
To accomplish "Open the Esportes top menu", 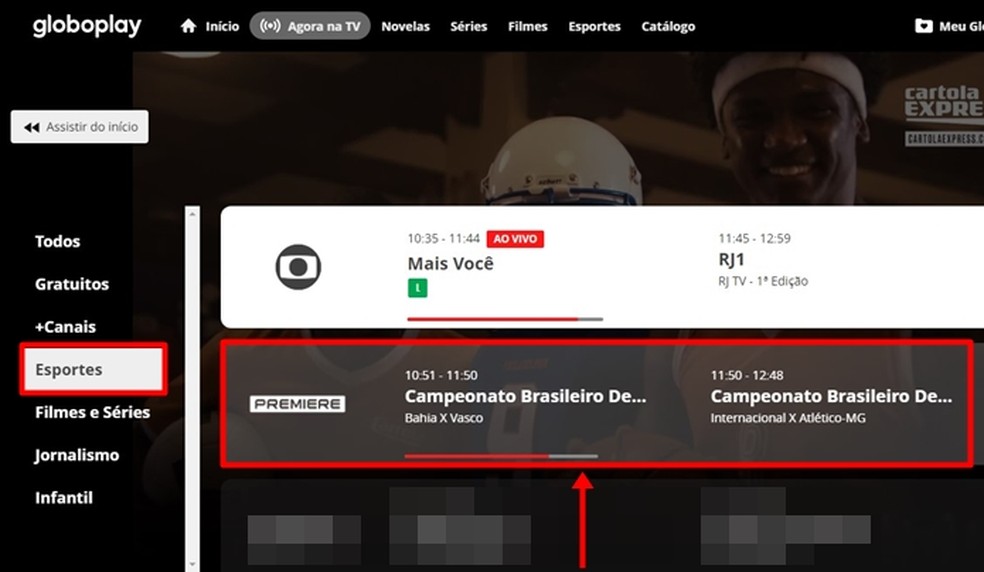I will tap(594, 26).
